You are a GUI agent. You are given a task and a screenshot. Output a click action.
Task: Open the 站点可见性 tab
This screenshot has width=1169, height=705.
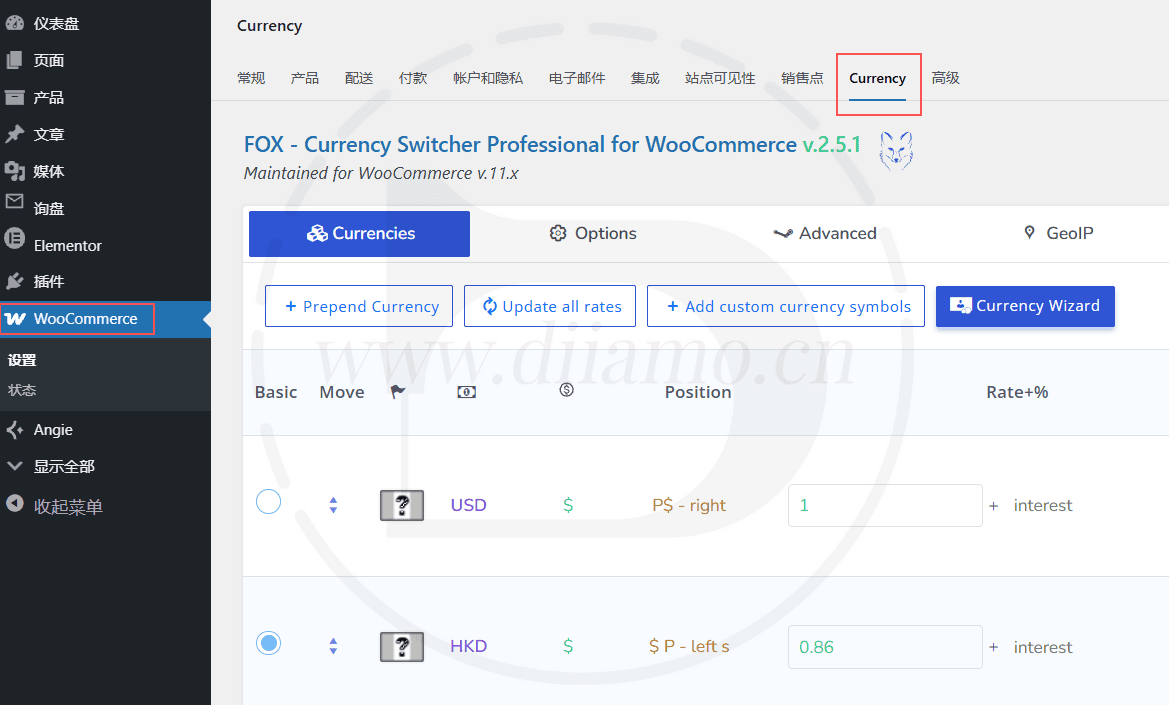720,78
